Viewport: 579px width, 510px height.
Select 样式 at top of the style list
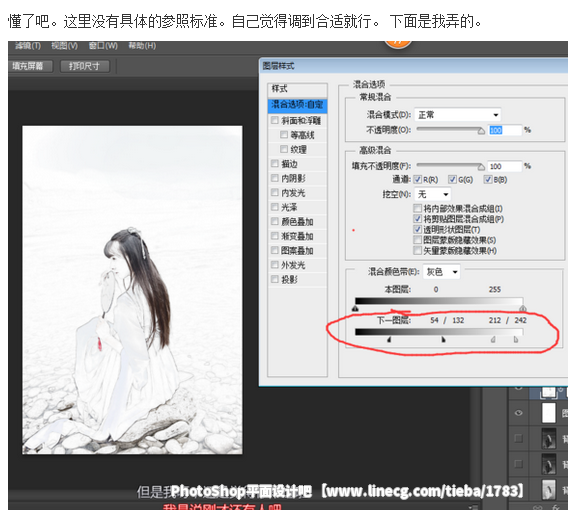(297, 89)
